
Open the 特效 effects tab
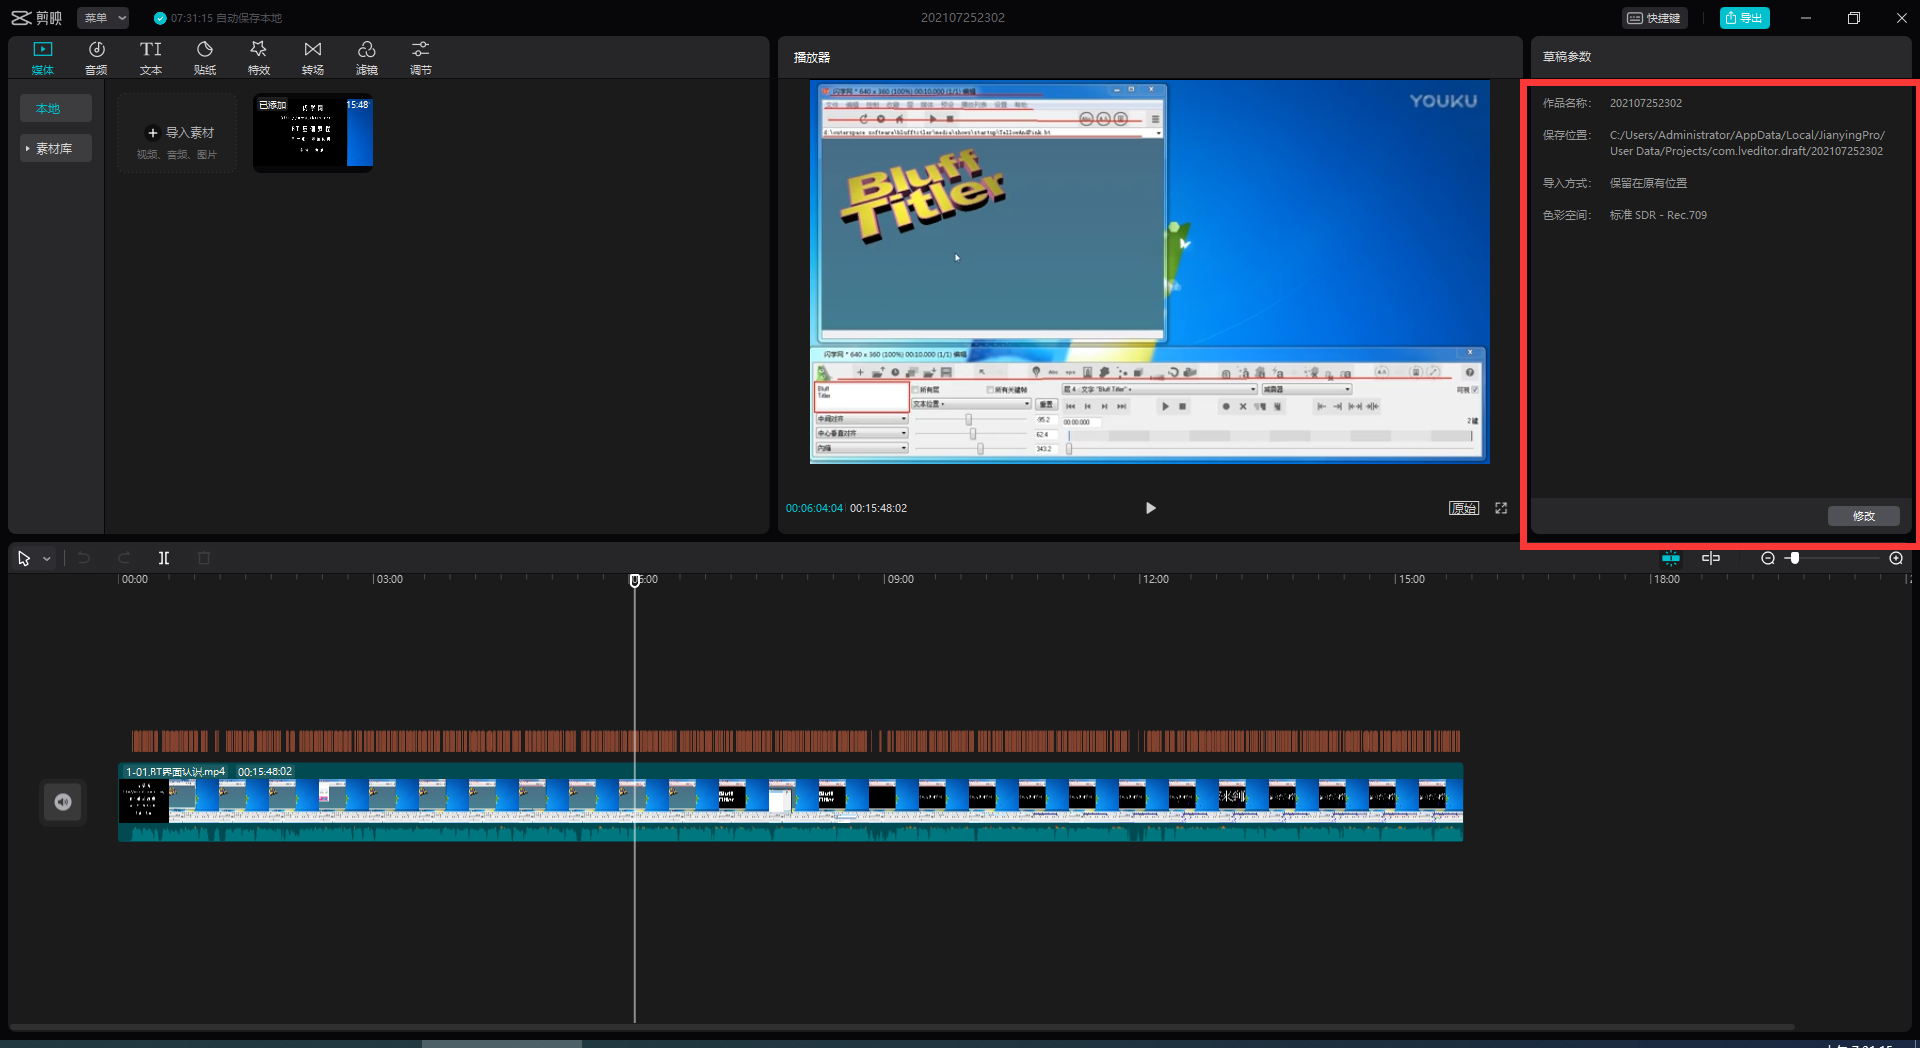tap(258, 58)
